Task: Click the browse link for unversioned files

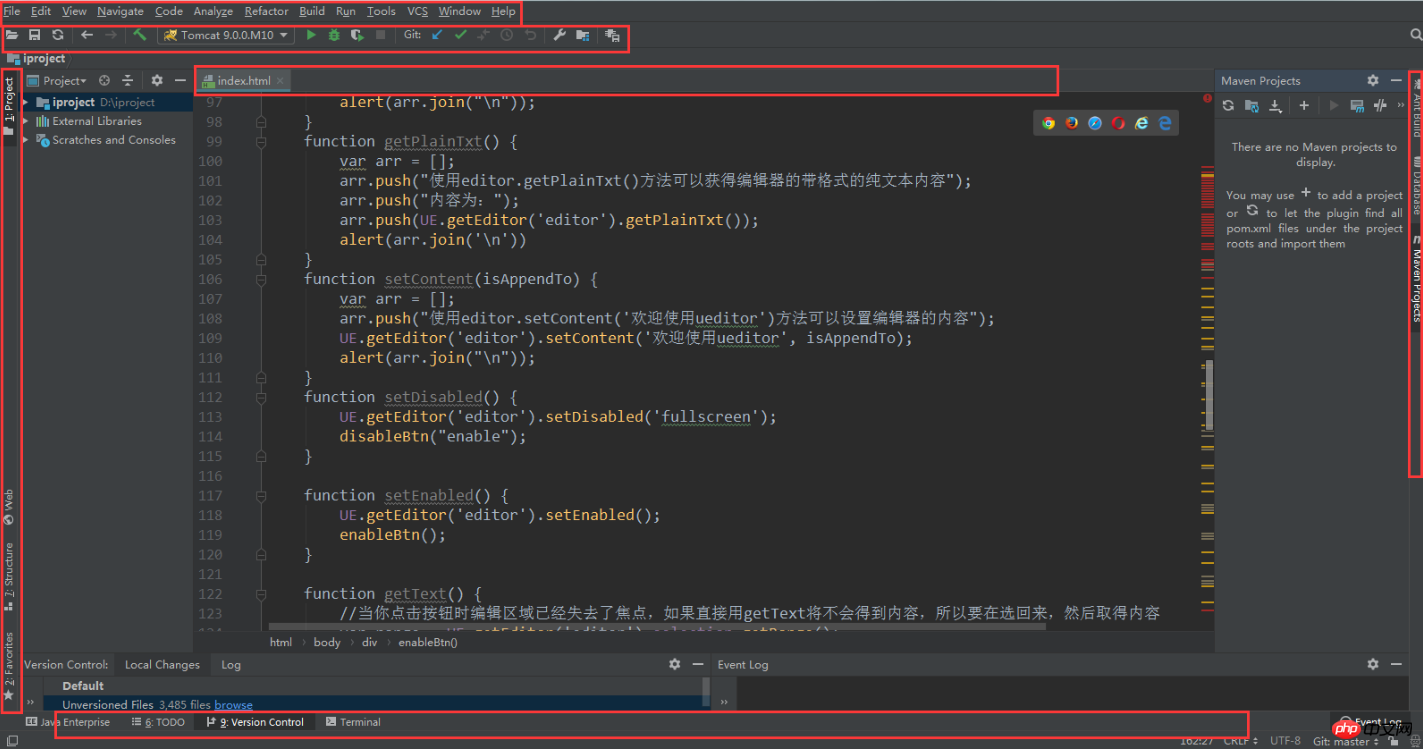Action: click(233, 705)
